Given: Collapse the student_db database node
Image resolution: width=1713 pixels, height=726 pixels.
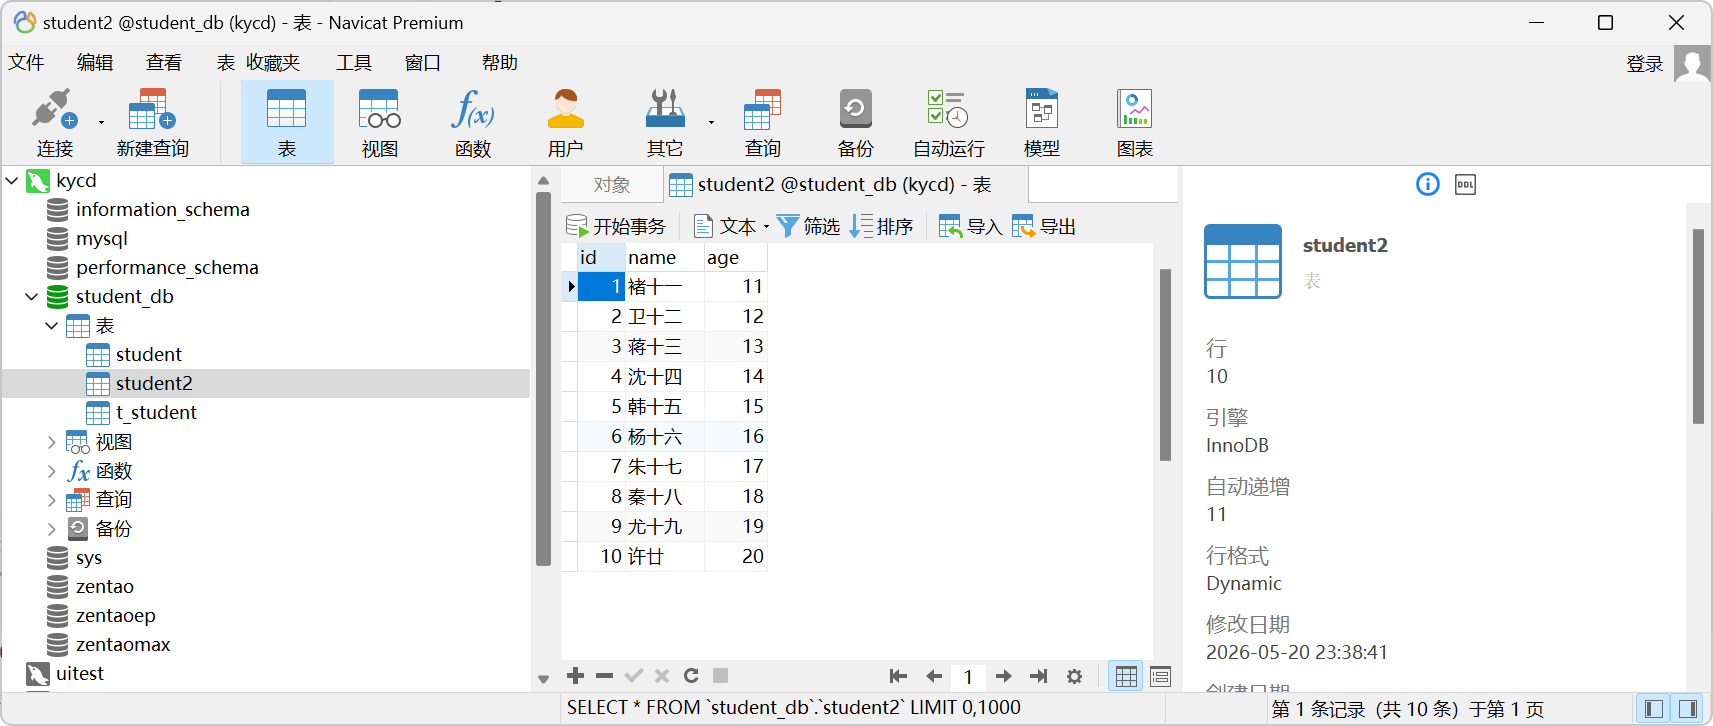Looking at the screenshot, I should click(32, 297).
